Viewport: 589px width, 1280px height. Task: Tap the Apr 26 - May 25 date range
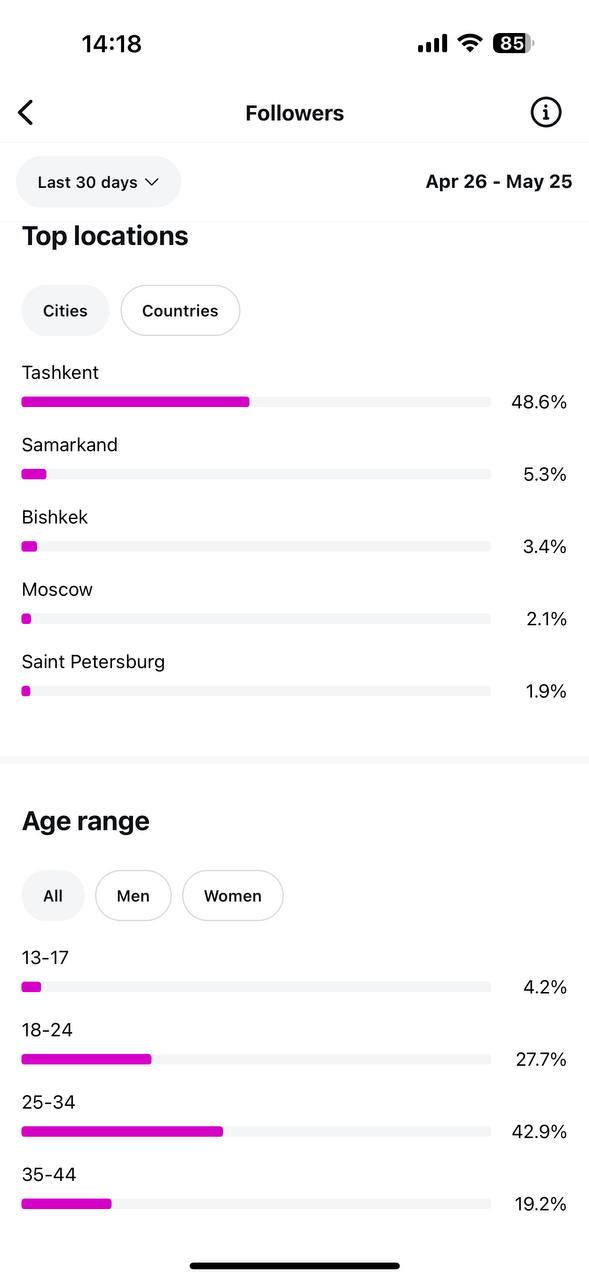click(x=499, y=182)
